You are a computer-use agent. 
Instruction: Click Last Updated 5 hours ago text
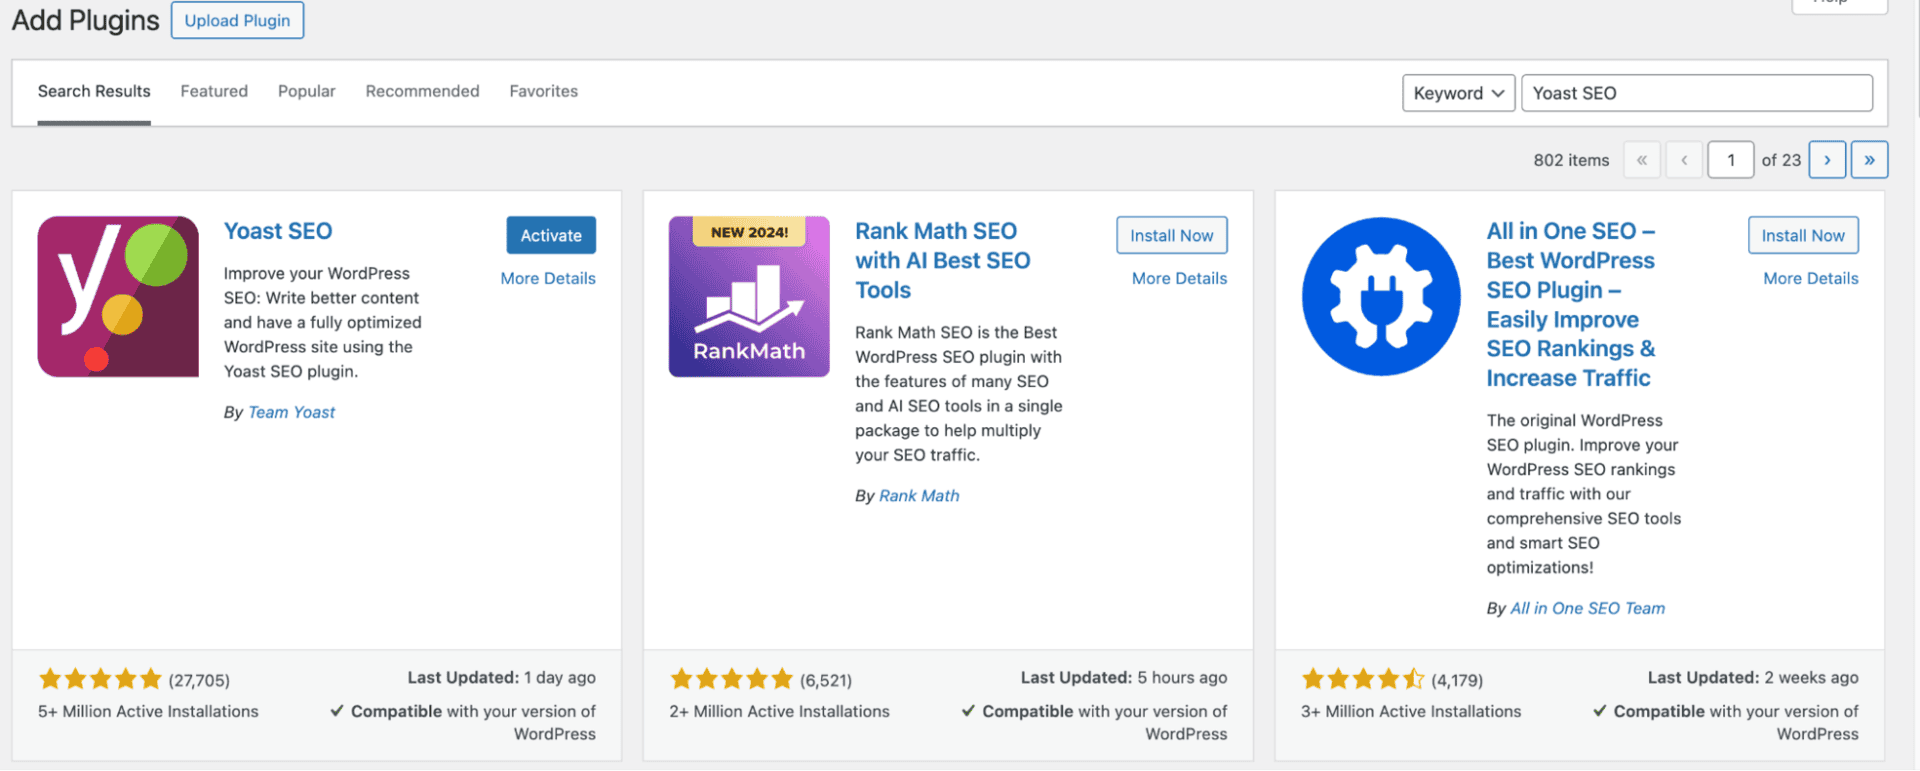point(1124,677)
